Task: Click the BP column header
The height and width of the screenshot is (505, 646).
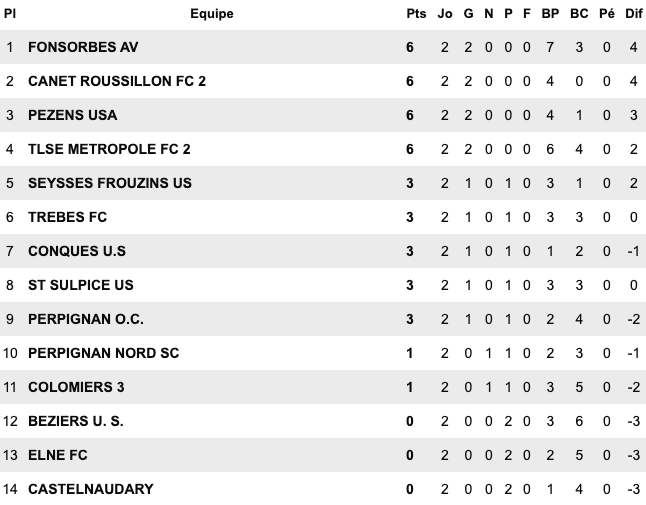Action: point(550,14)
